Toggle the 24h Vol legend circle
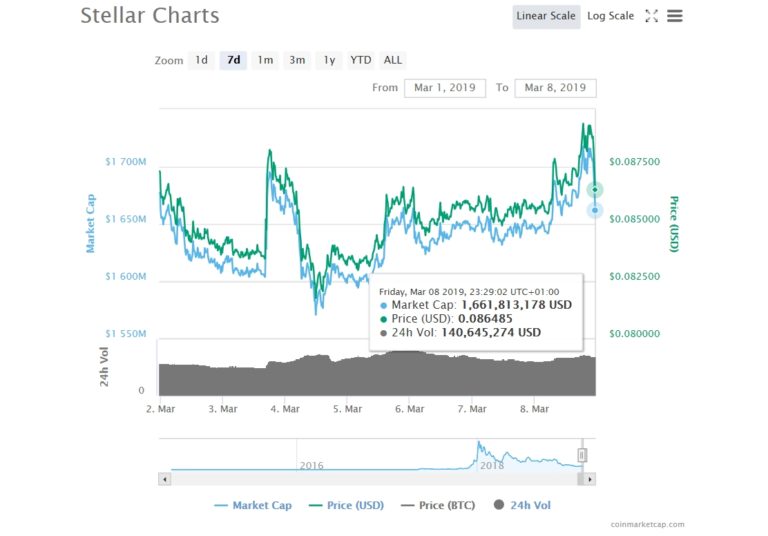Screen dimensions: 768x536 tap(499, 505)
